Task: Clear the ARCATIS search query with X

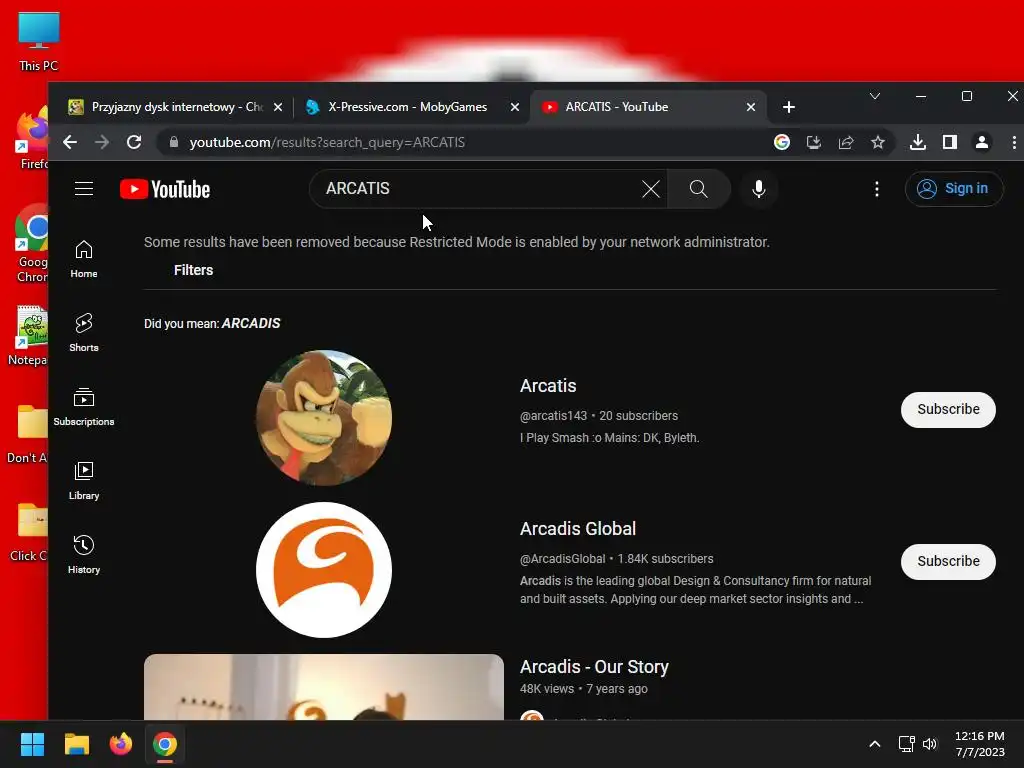Action: tap(650, 189)
